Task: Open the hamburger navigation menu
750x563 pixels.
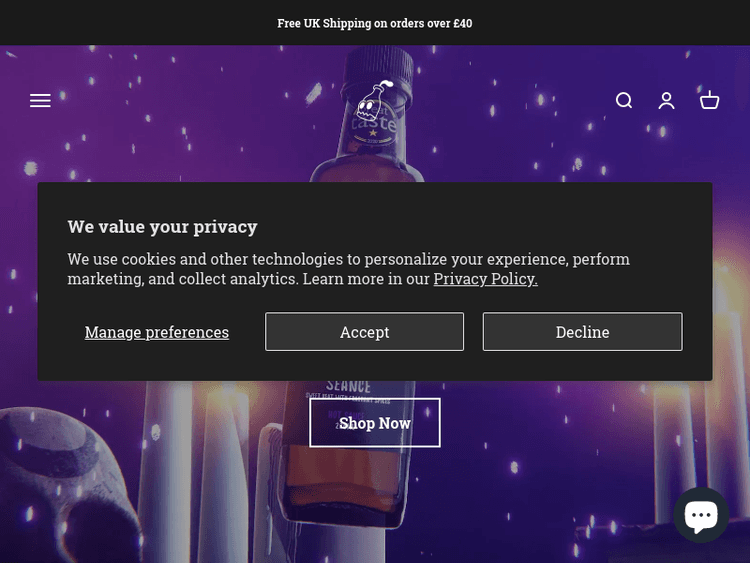Action: (40, 100)
